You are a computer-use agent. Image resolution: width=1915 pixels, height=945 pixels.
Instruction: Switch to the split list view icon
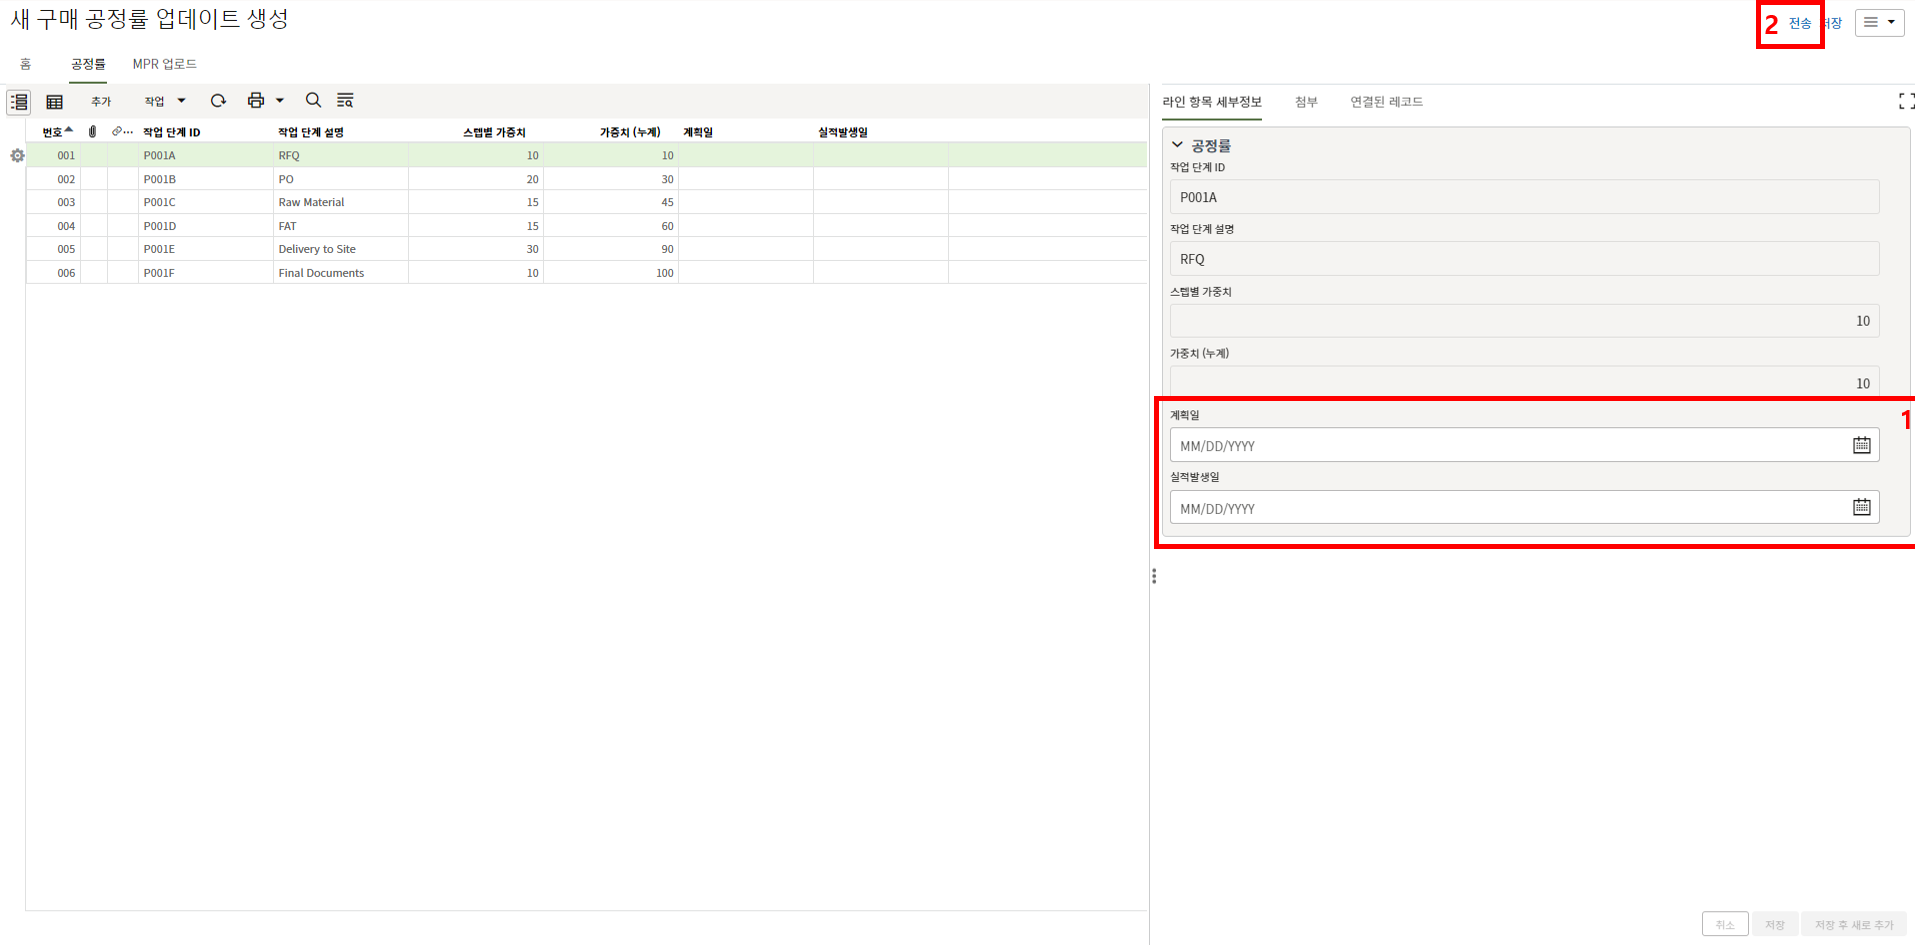19,102
